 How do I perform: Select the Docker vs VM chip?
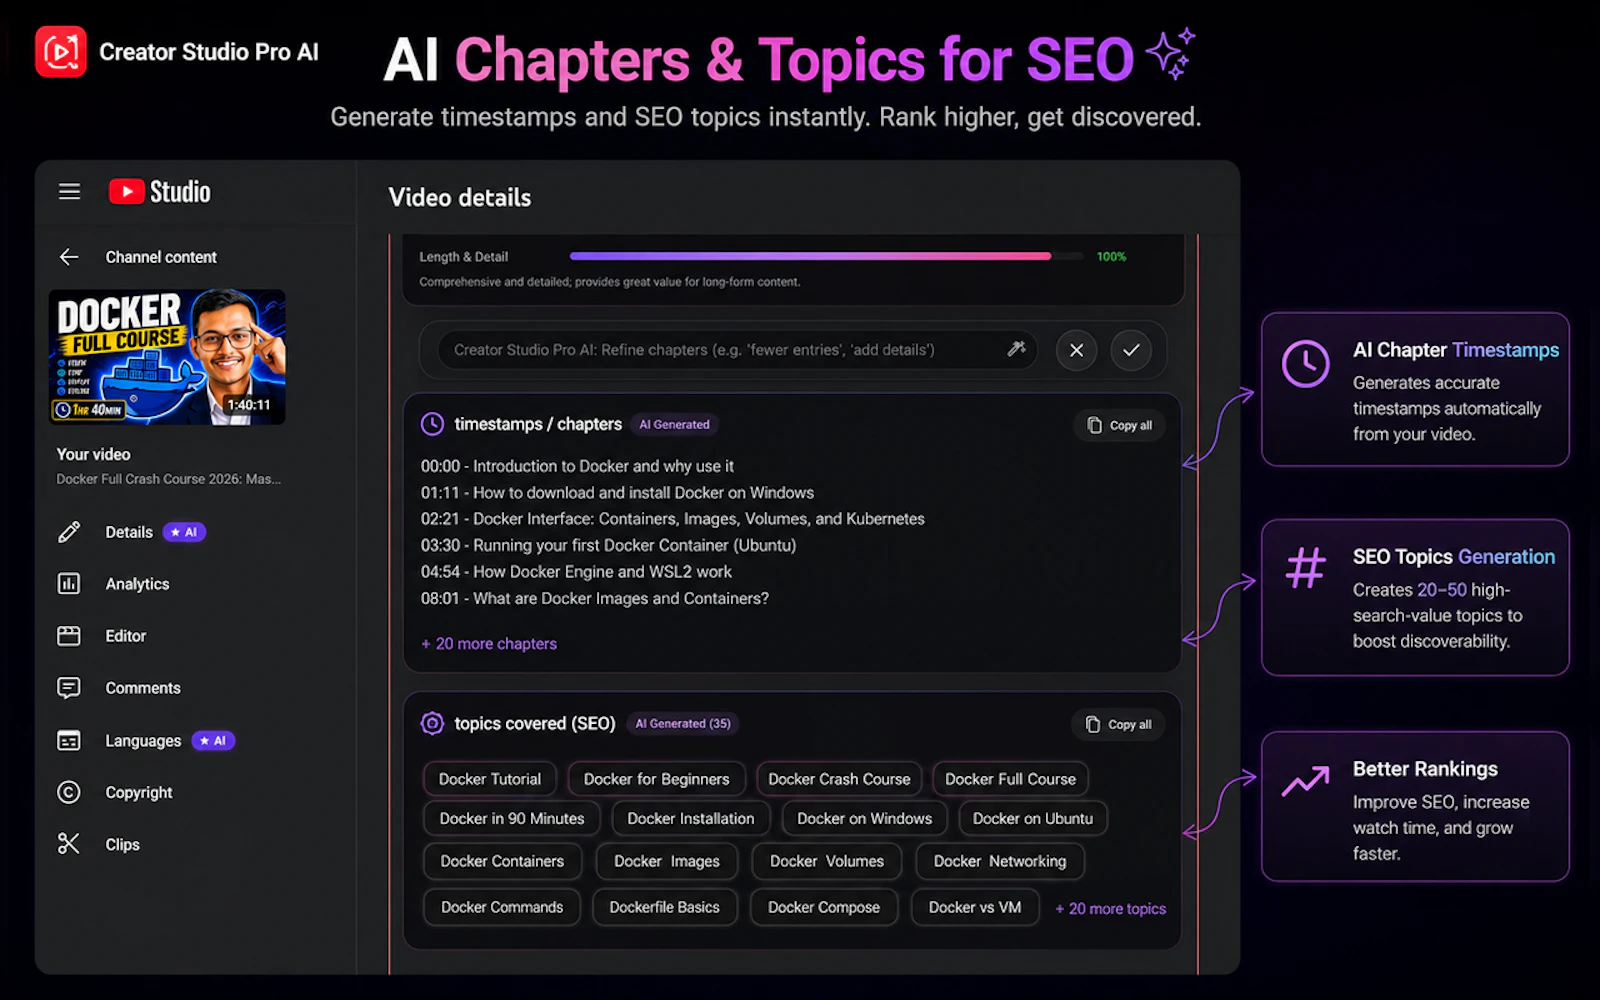point(975,907)
